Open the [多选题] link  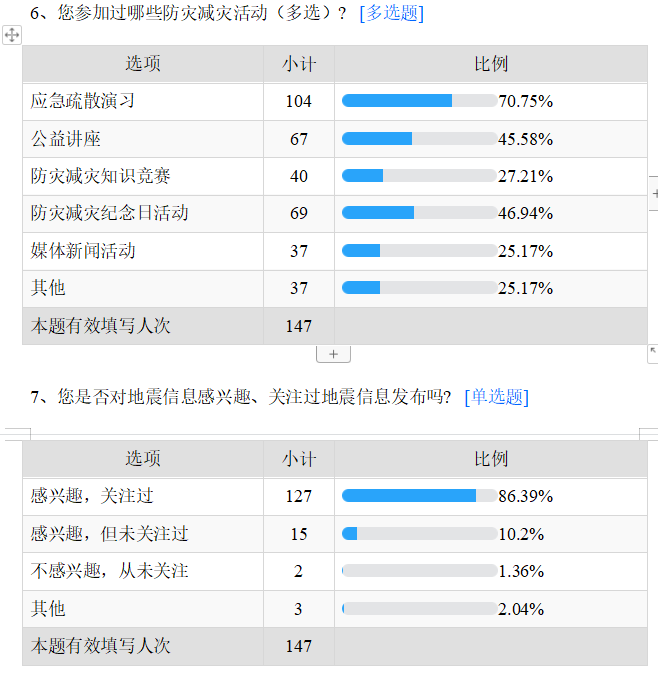(392, 13)
